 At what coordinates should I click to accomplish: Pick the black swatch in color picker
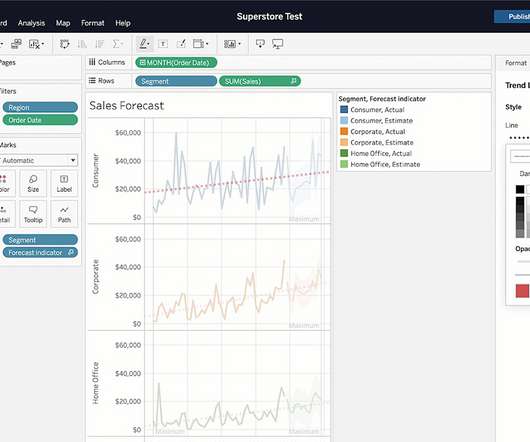point(520,189)
